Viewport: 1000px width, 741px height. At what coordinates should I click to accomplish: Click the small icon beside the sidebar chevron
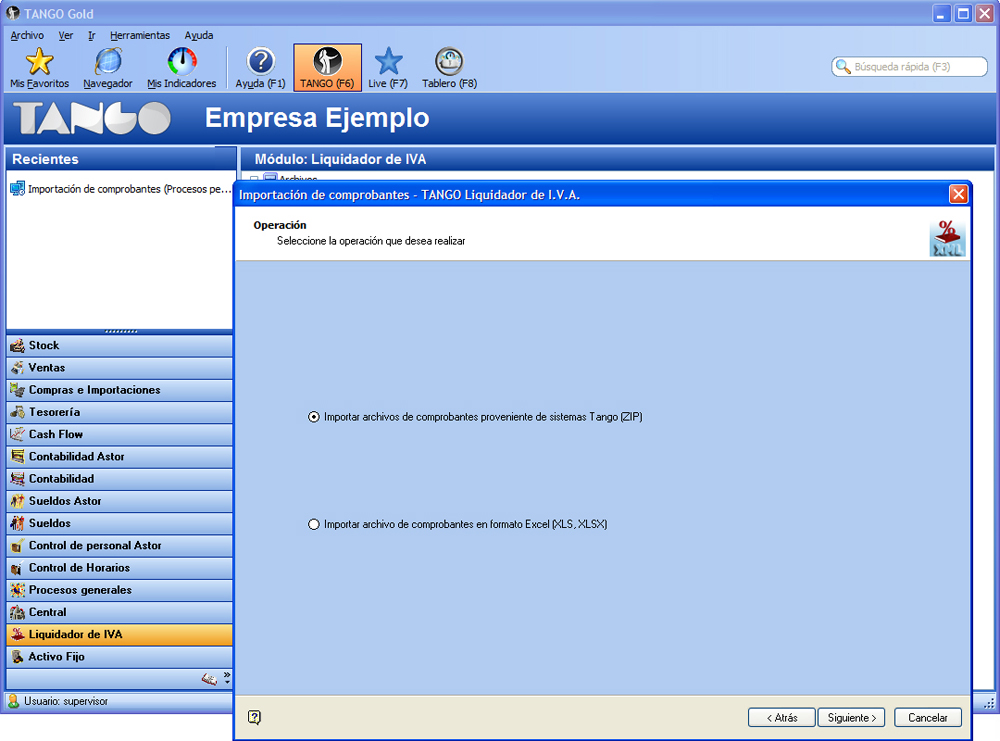(x=209, y=679)
